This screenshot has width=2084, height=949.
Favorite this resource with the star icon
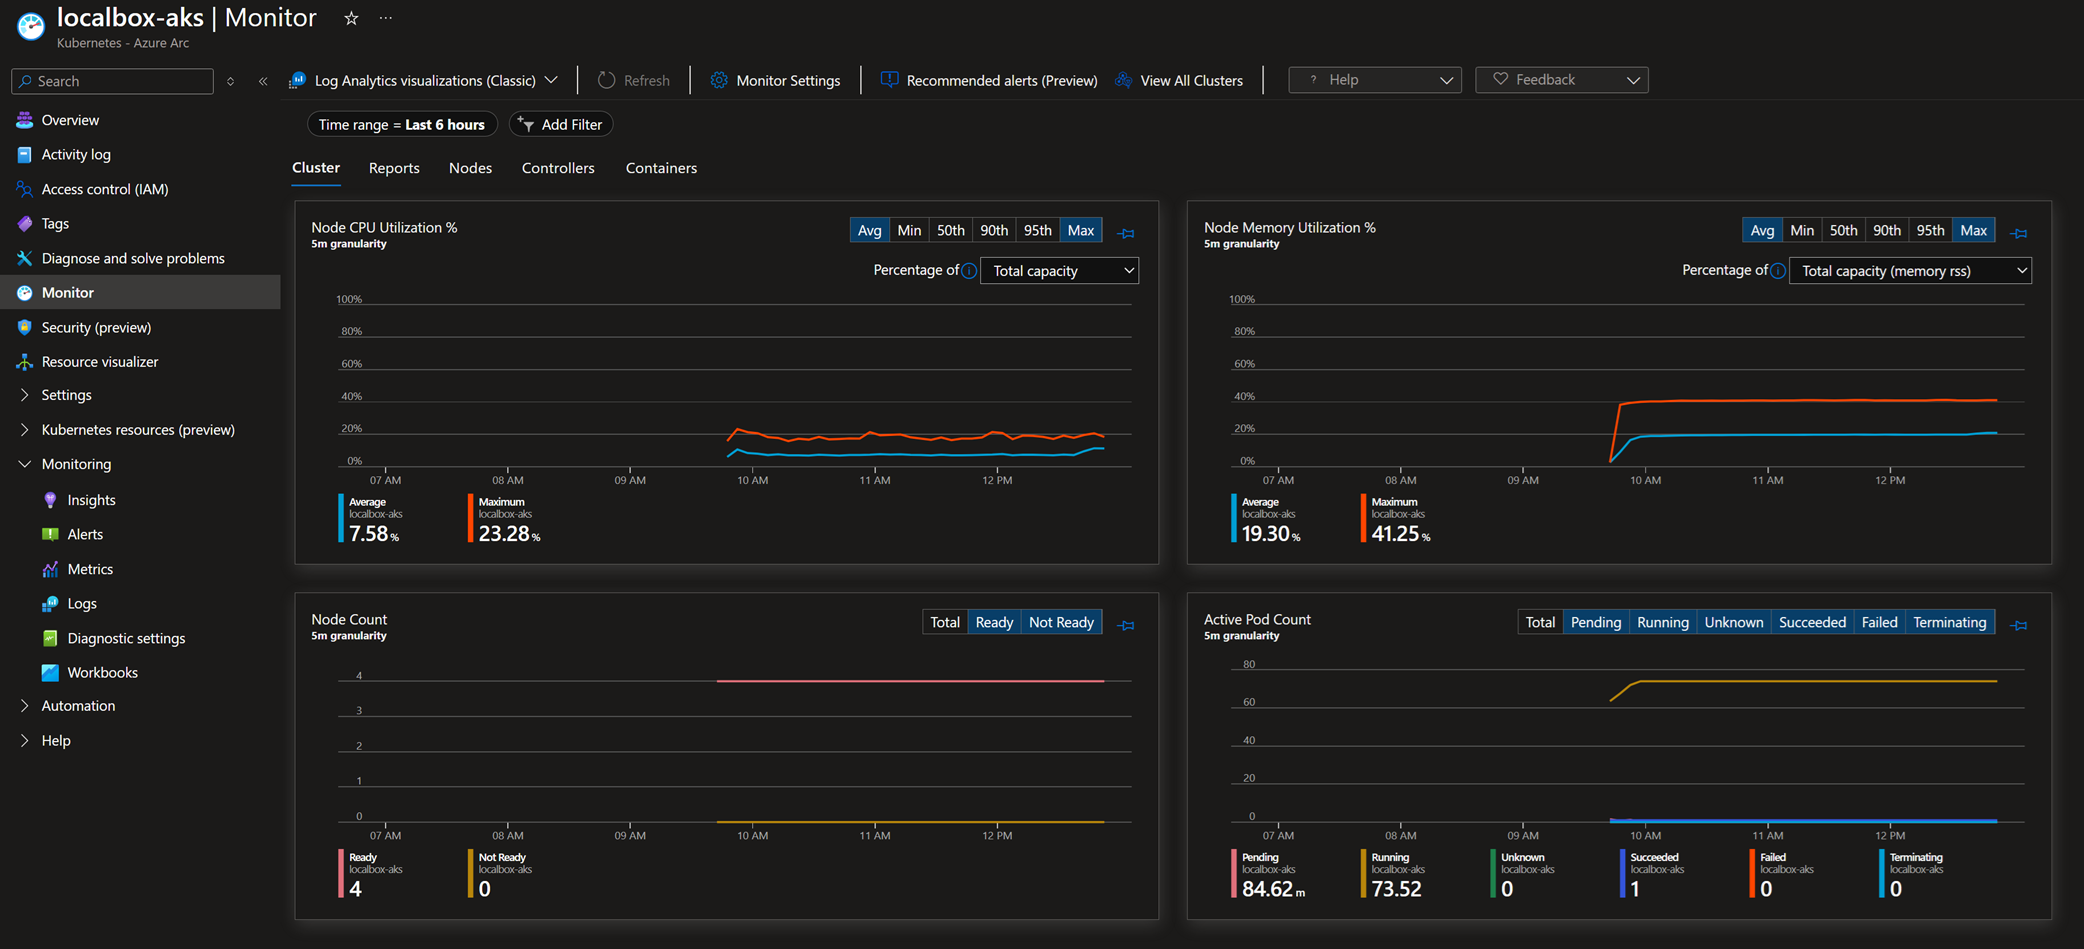click(x=351, y=18)
